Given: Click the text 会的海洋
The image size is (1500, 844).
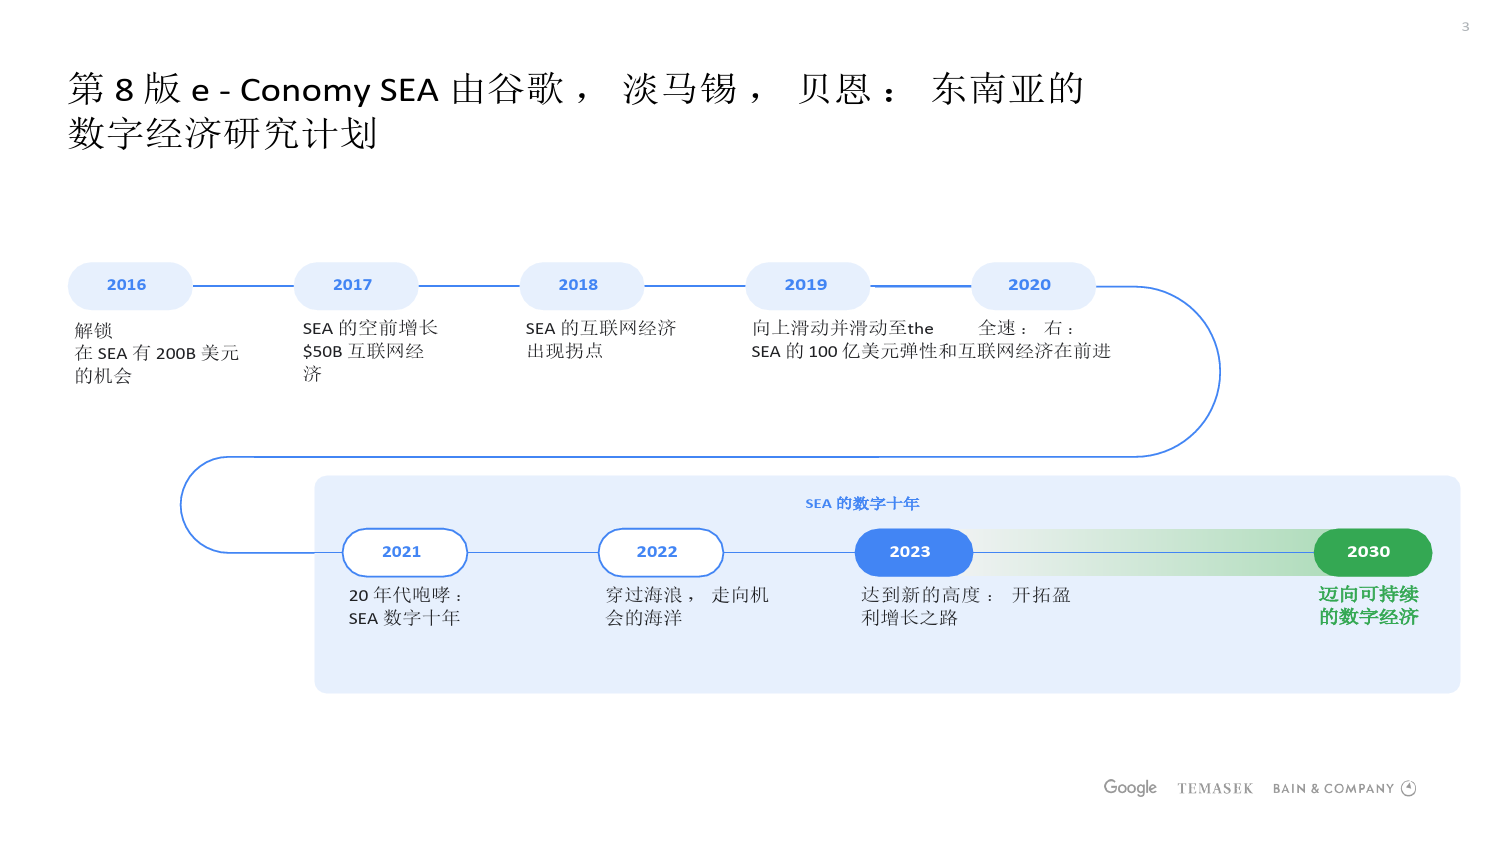Looking at the screenshot, I should [644, 618].
